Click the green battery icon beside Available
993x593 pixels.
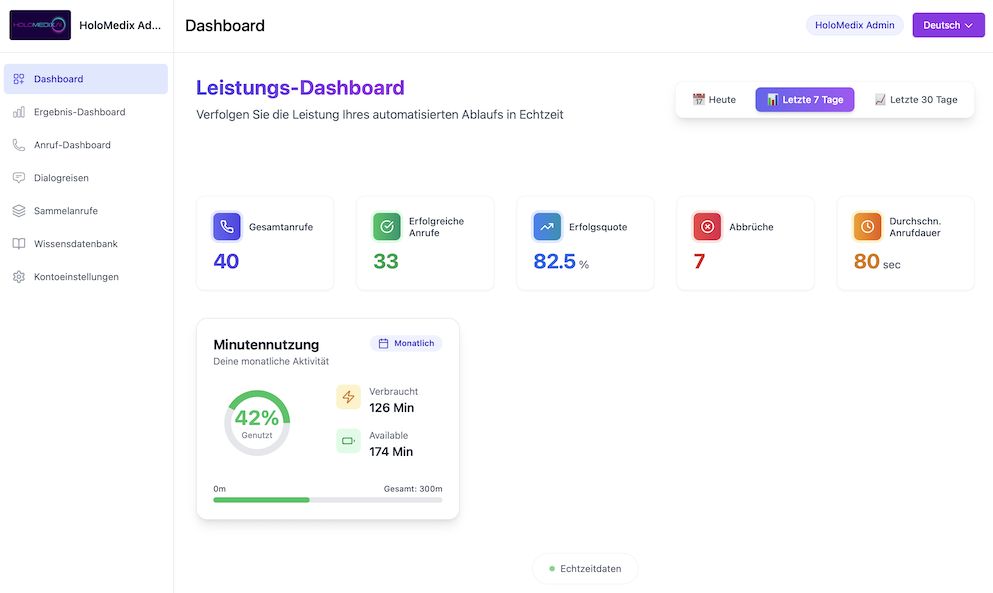click(348, 441)
